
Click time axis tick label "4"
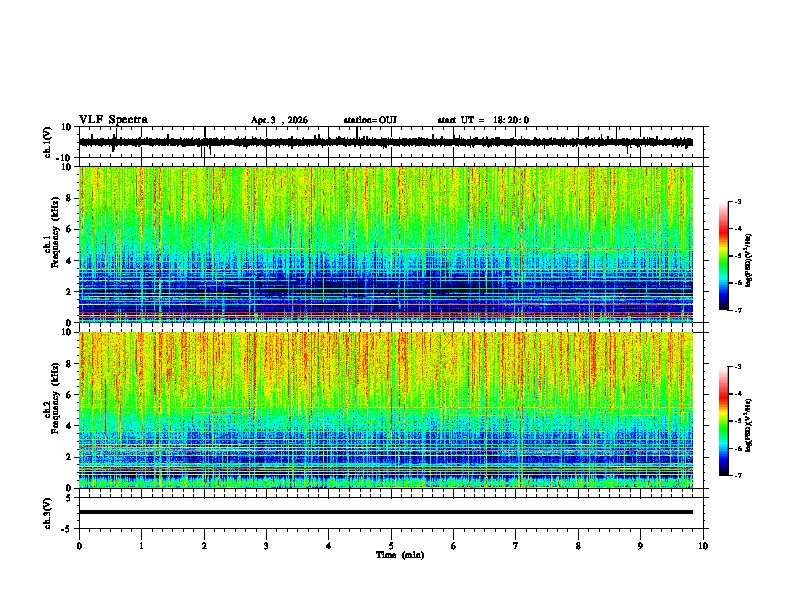pos(329,546)
